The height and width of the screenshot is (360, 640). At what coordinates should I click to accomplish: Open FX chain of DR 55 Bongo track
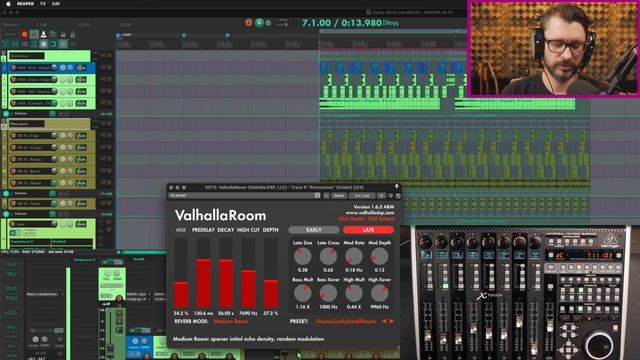pyautogui.click(x=81, y=159)
